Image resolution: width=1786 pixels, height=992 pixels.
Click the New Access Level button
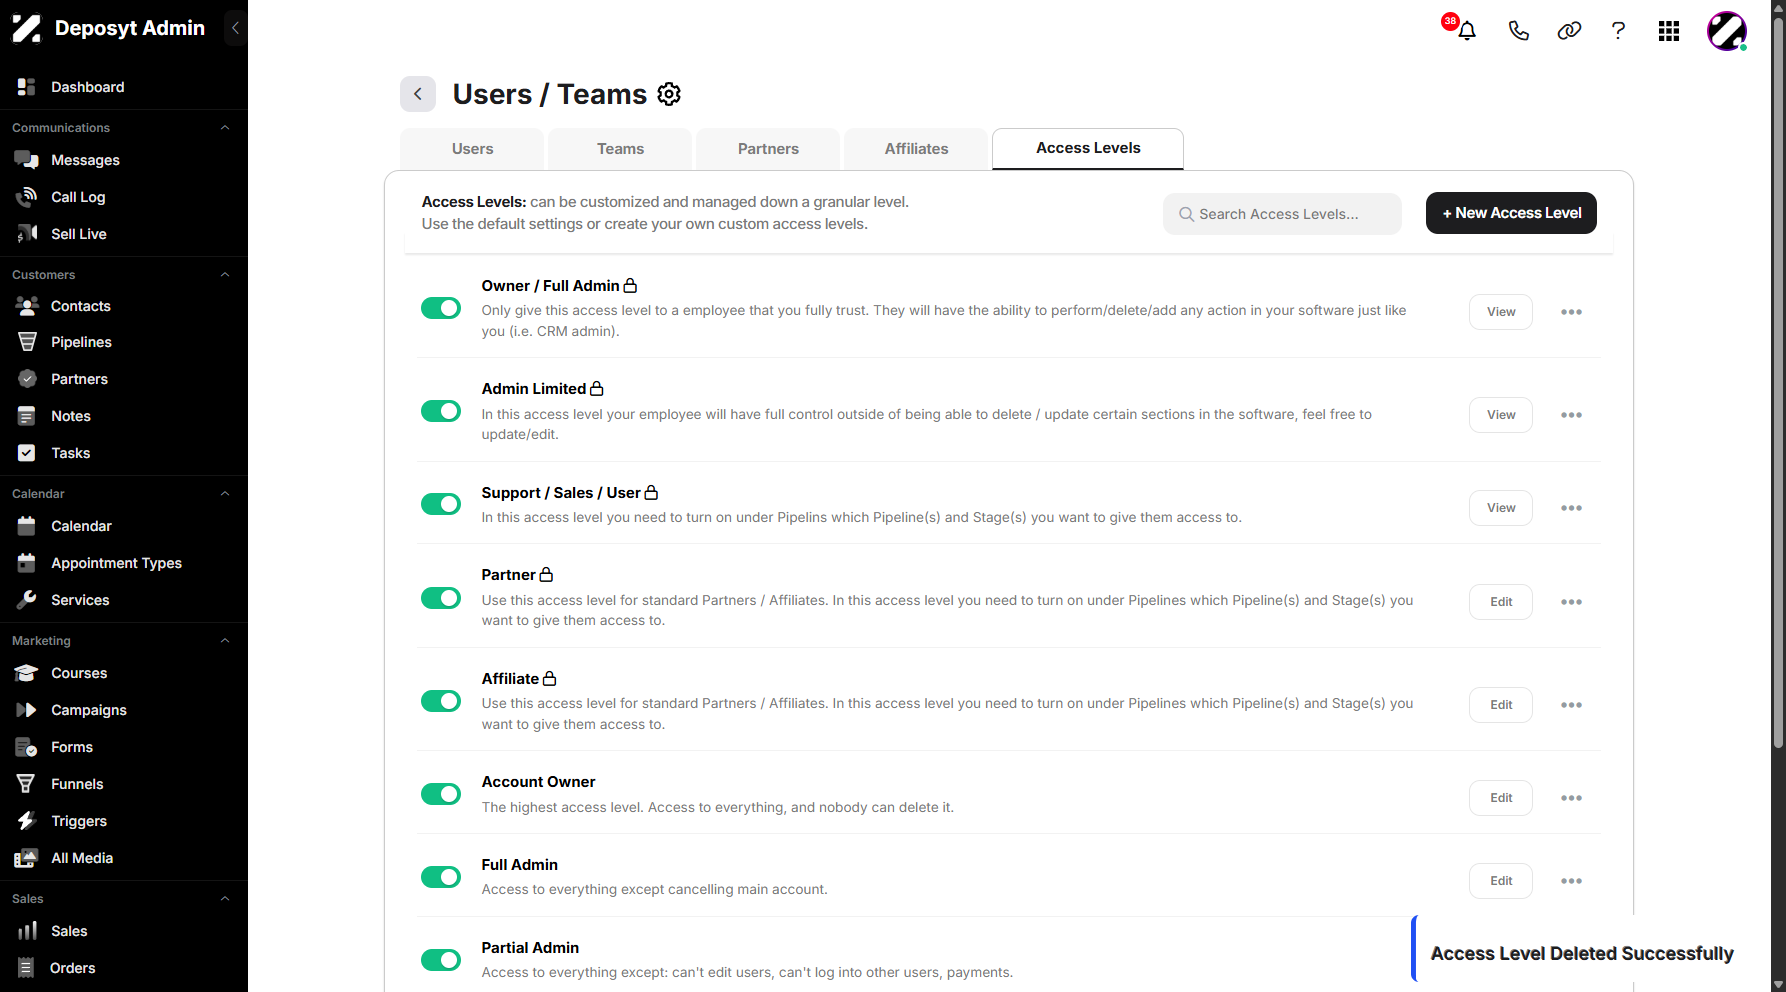[x=1511, y=213]
